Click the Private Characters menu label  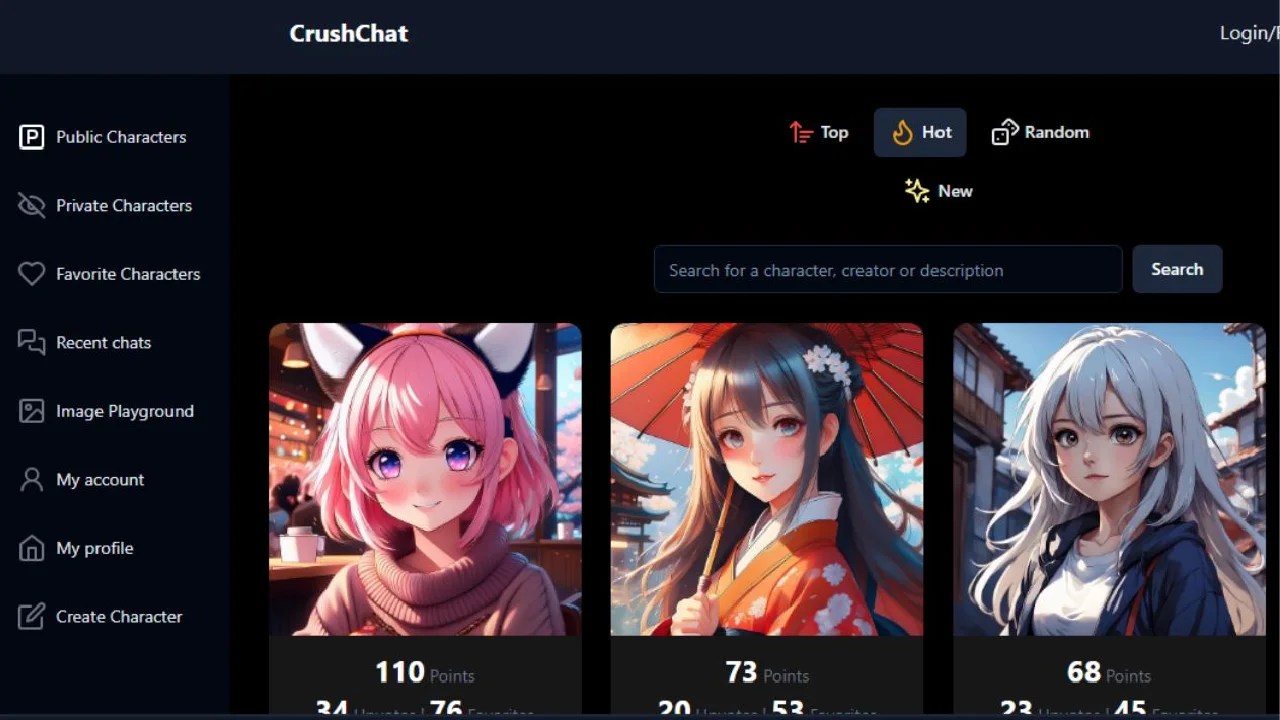124,205
